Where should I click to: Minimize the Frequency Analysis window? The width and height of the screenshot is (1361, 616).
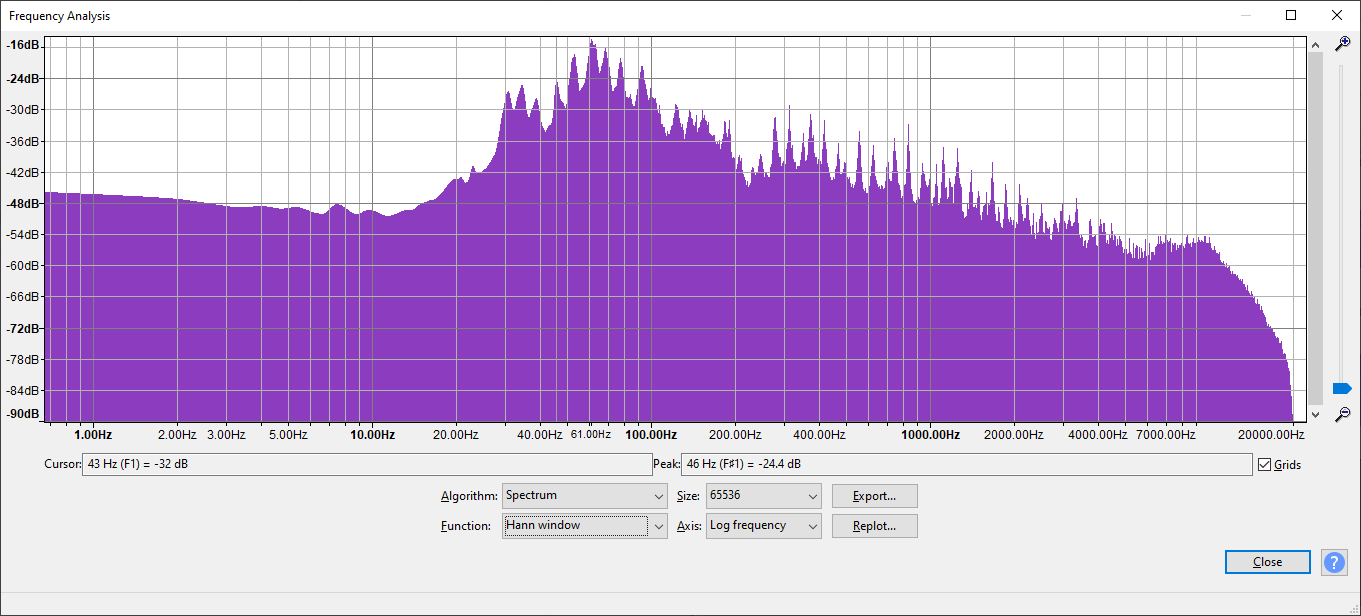click(x=1245, y=15)
